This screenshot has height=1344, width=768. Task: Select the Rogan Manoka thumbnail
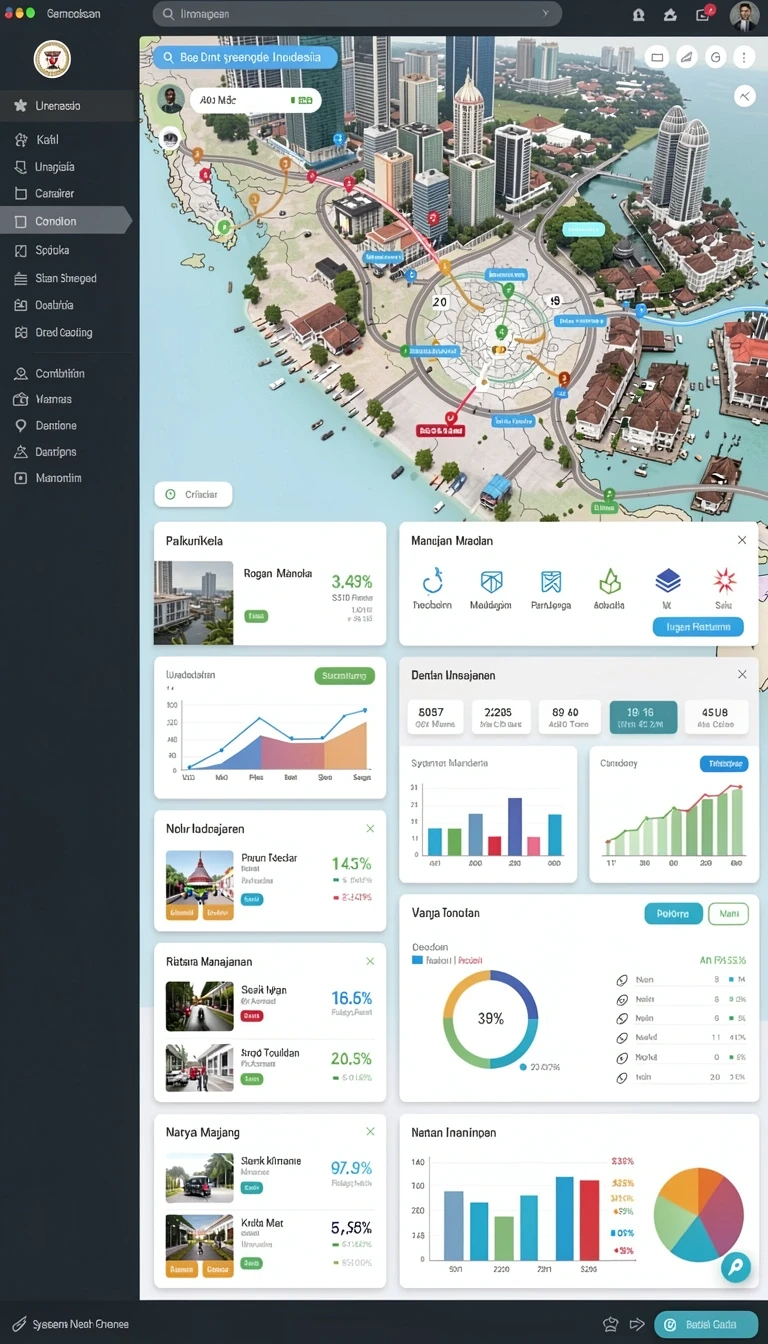point(193,602)
